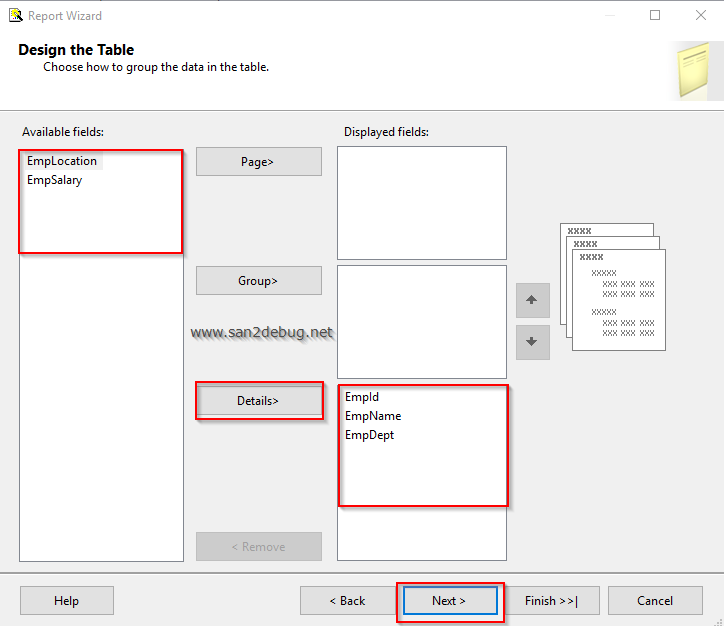Image resolution: width=724 pixels, height=626 pixels.
Task: Click the table layout preview thumbnail
Action: pyautogui.click(x=613, y=287)
